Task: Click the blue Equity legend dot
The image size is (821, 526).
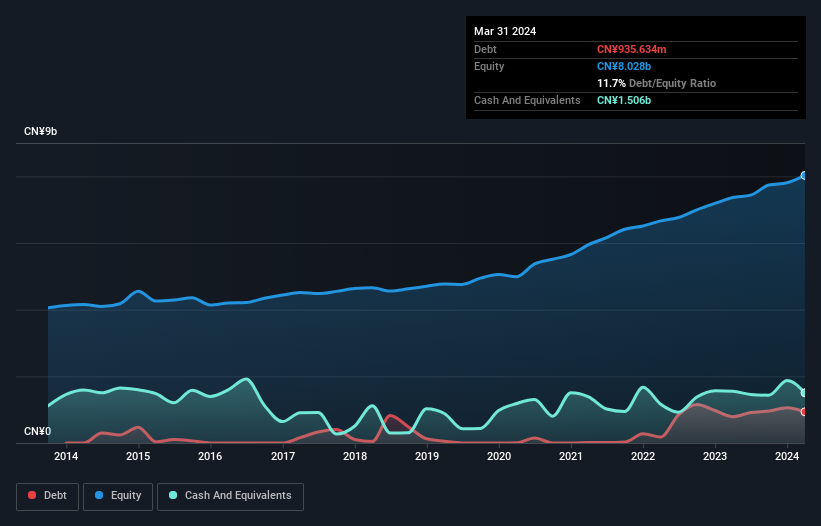Action: 99,495
